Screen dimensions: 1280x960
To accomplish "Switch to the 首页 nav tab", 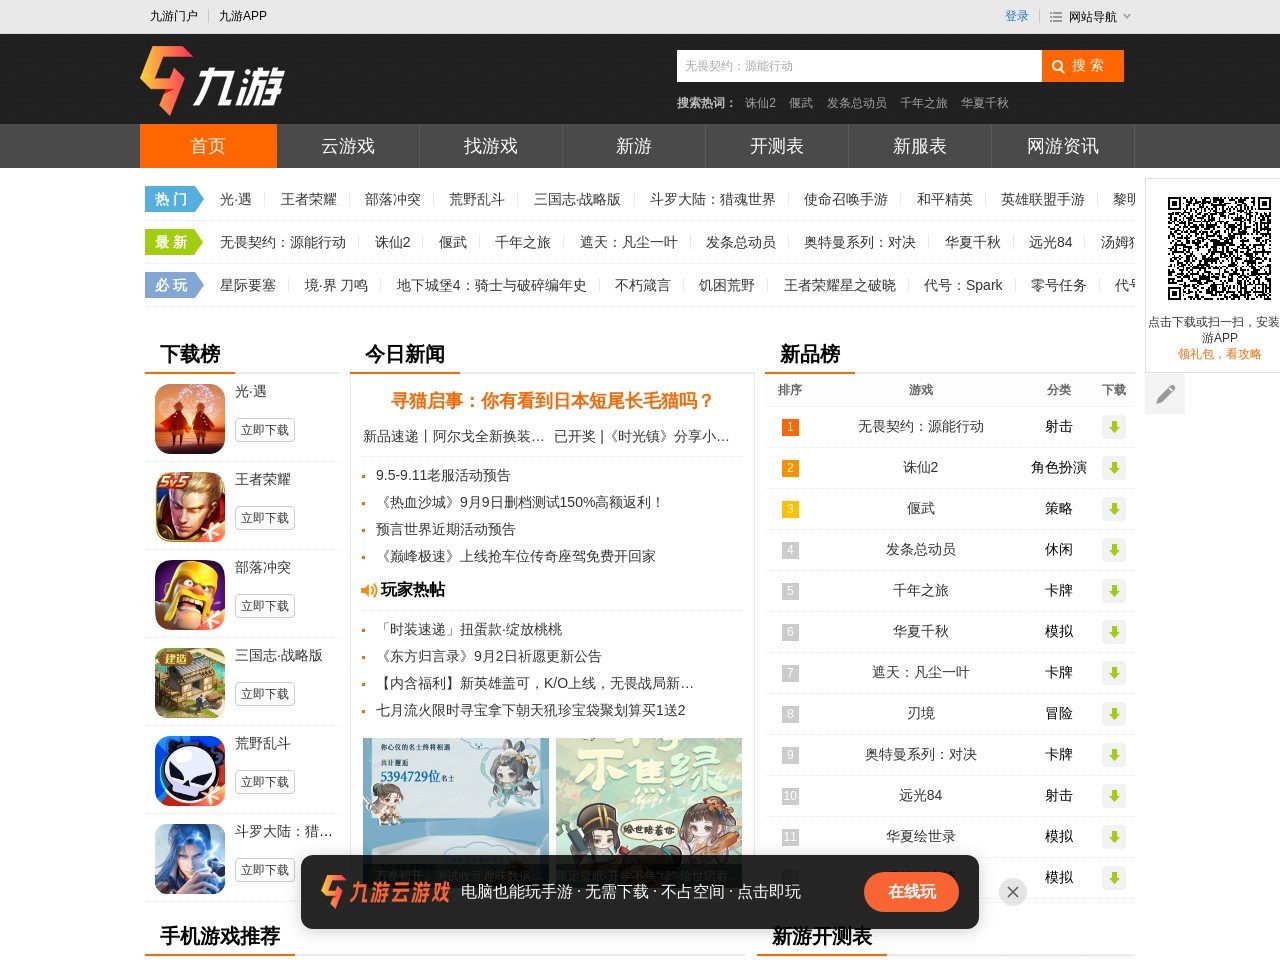I will coord(208,146).
